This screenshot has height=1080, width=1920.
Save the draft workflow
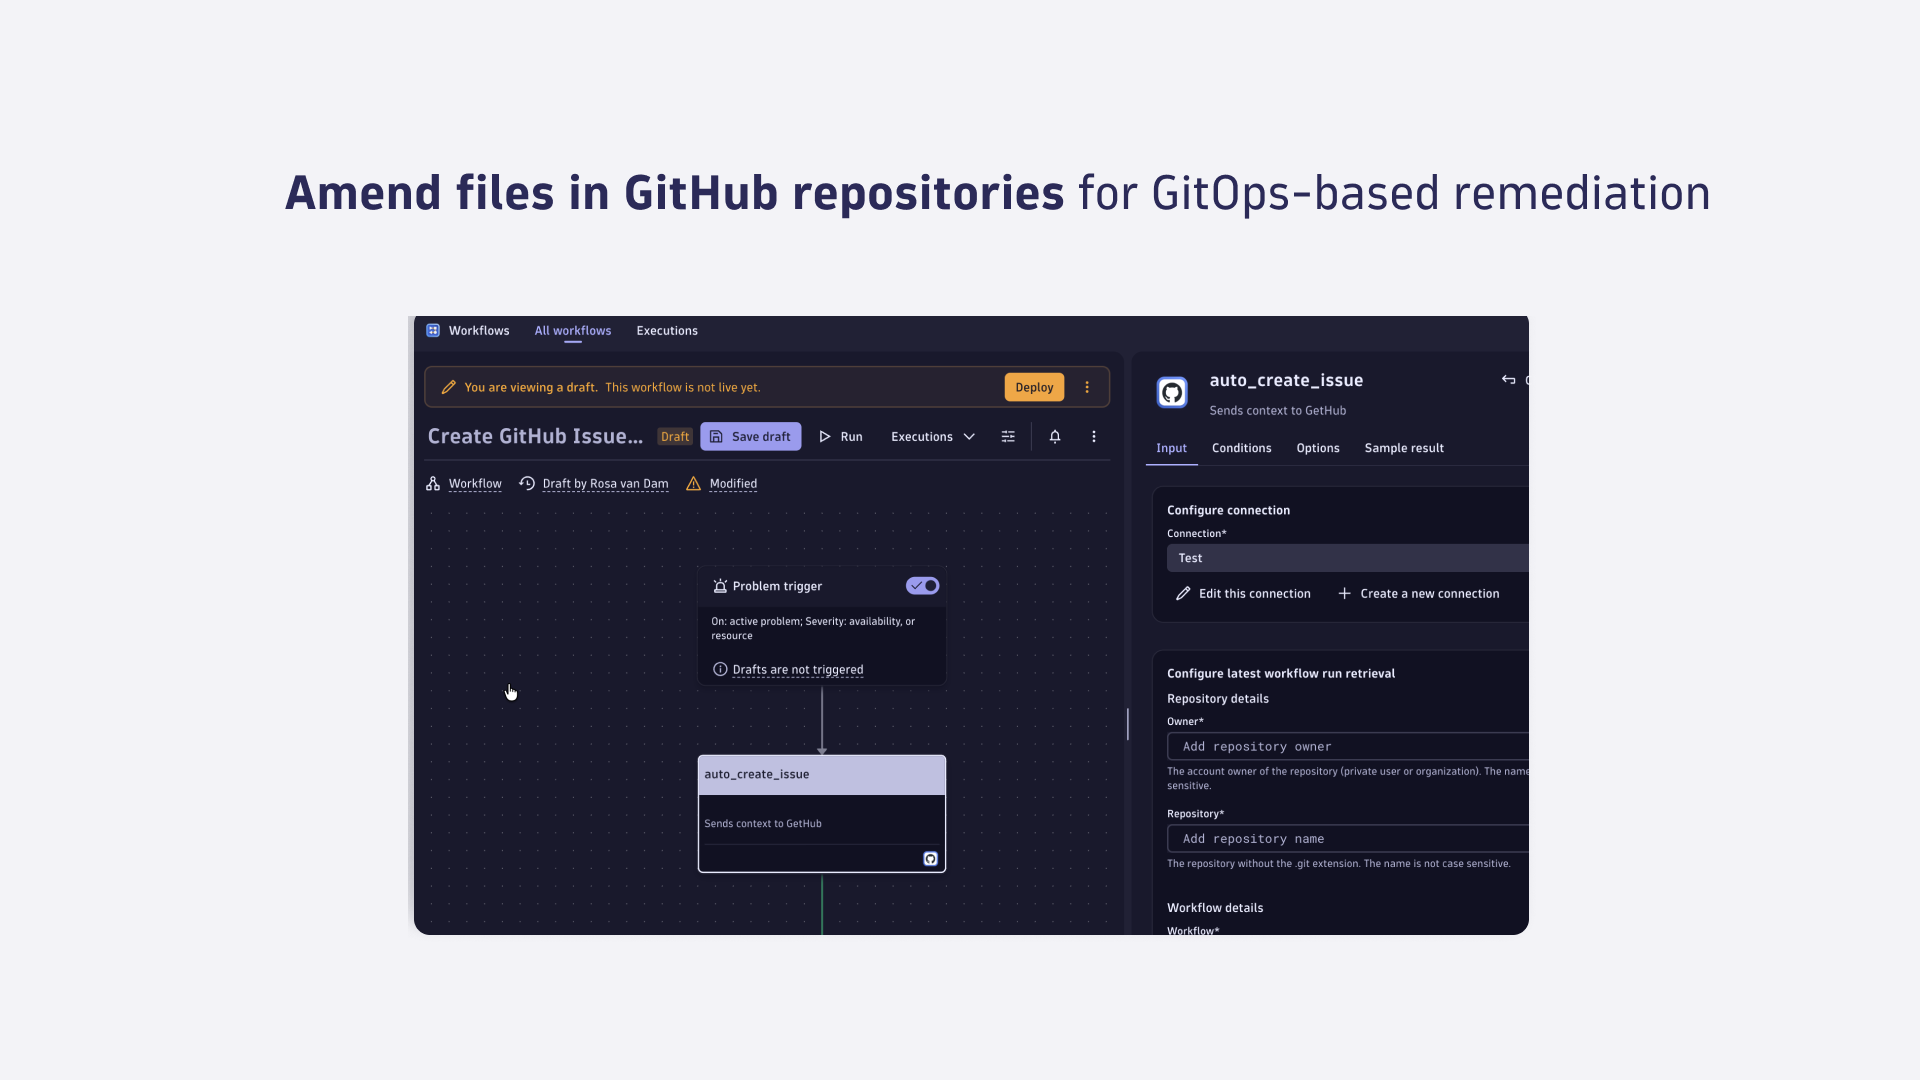pos(750,436)
